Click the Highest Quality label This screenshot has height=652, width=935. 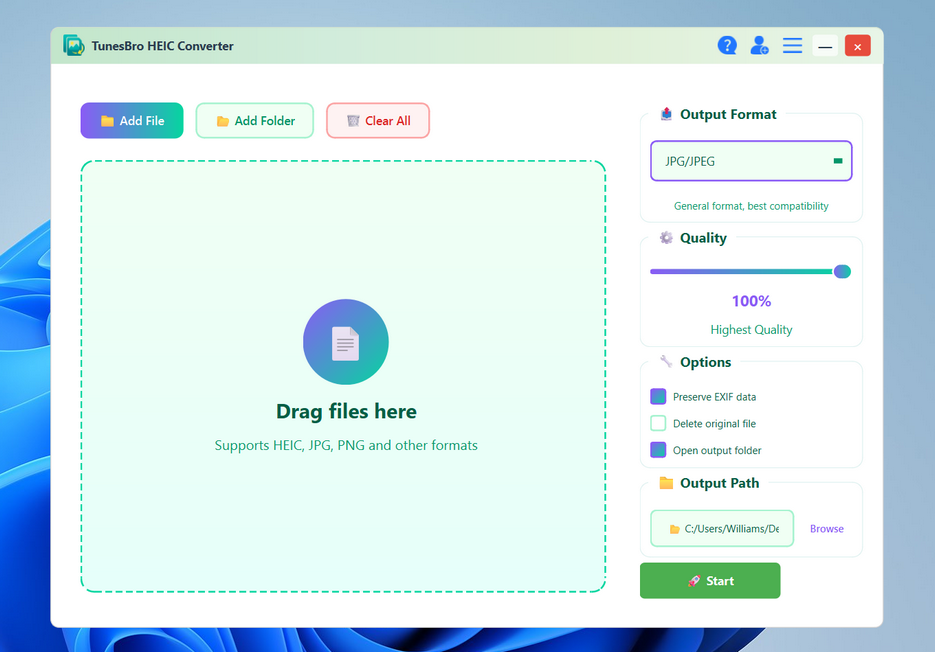[x=751, y=330]
